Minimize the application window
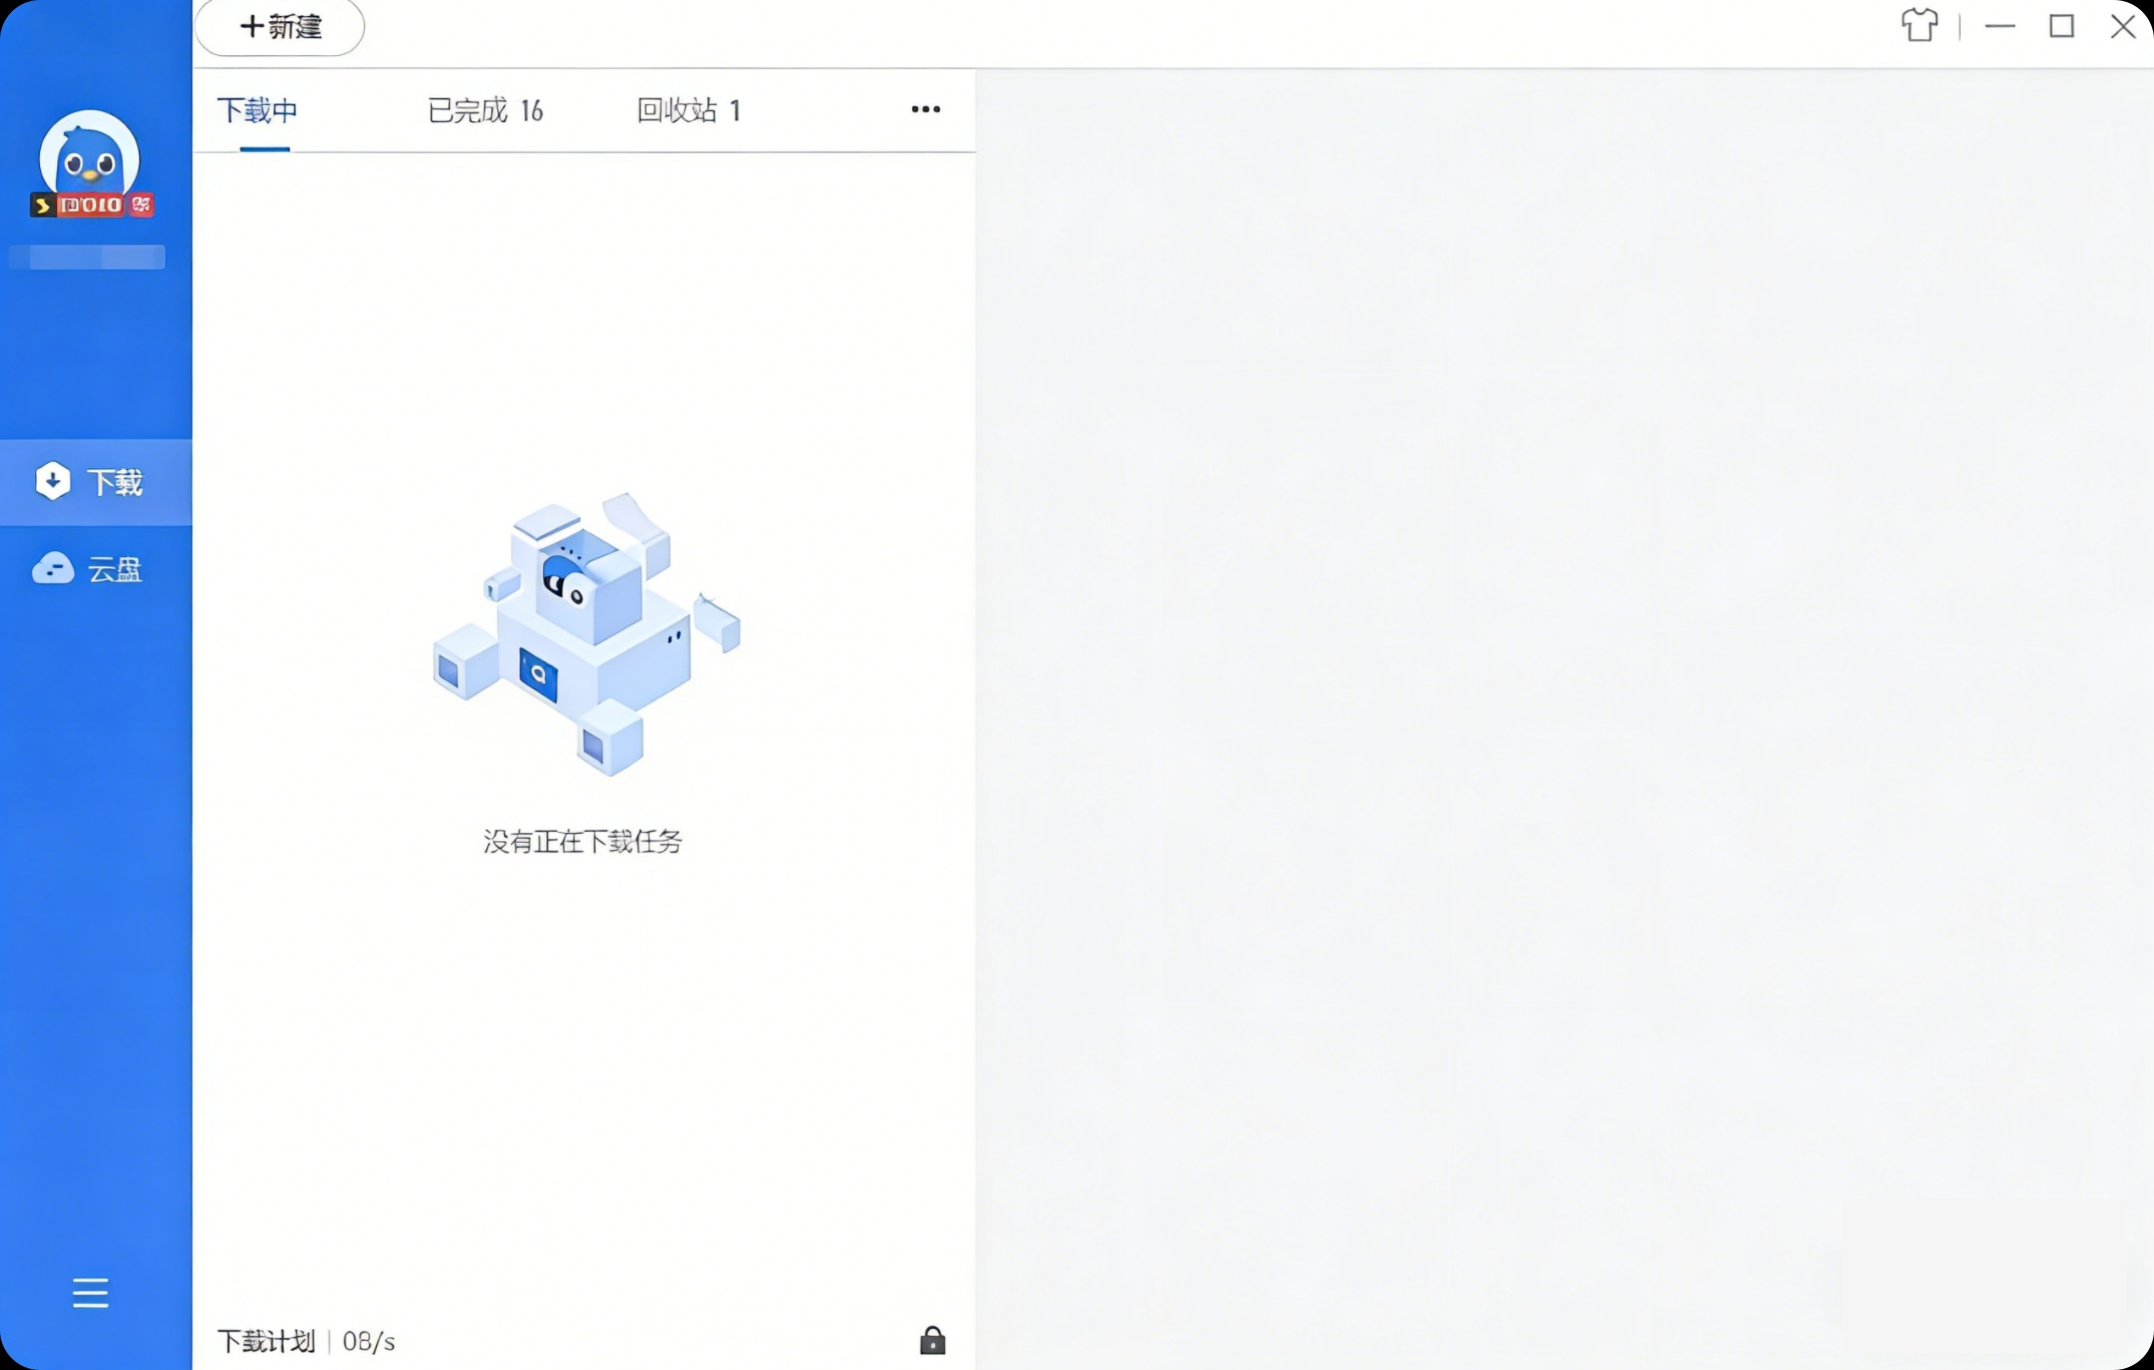The height and width of the screenshot is (1370, 2154). pos(1999,26)
